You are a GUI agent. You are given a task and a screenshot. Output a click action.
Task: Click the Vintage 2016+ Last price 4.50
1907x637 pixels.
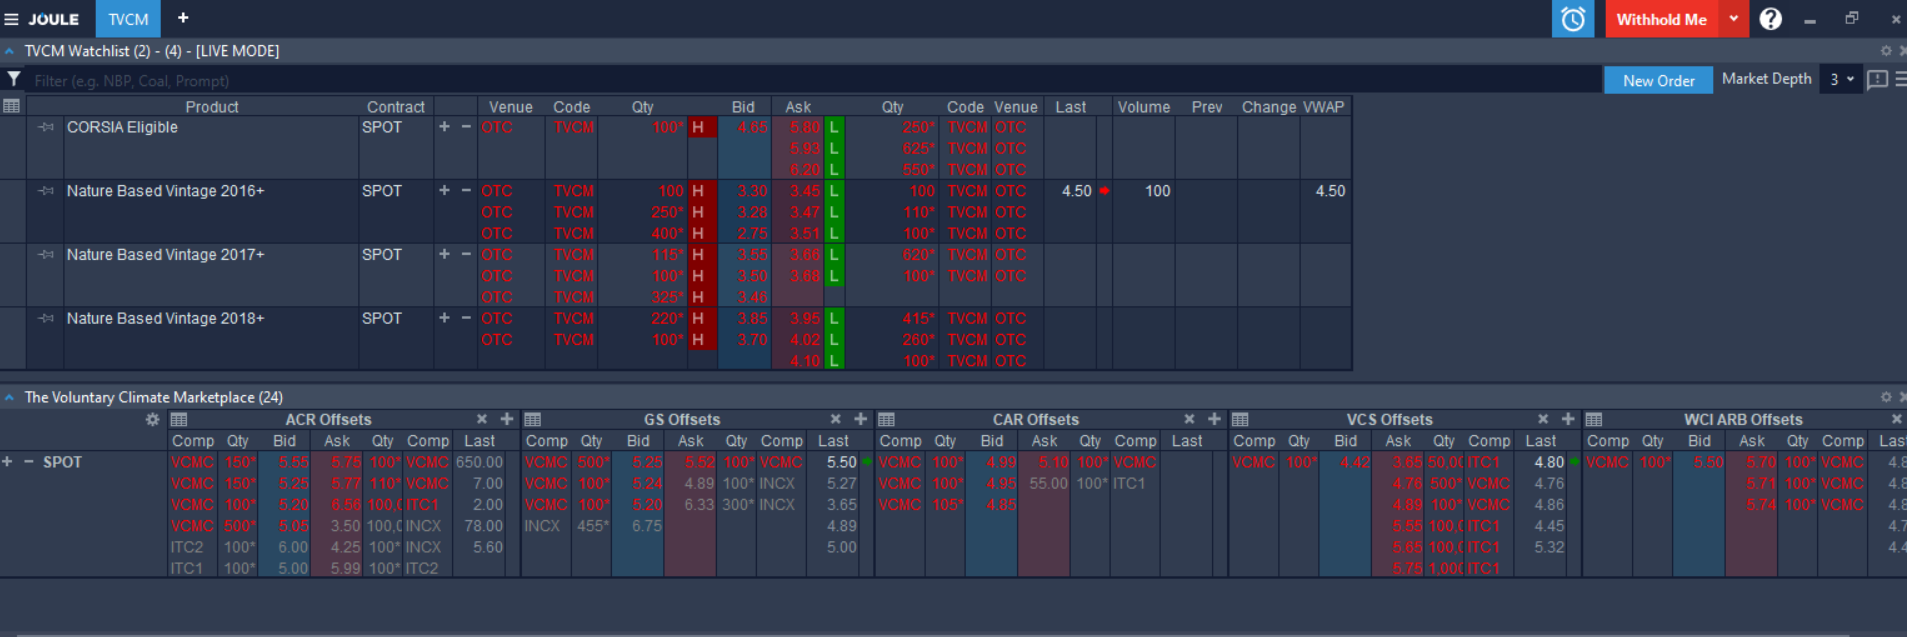point(1076,191)
